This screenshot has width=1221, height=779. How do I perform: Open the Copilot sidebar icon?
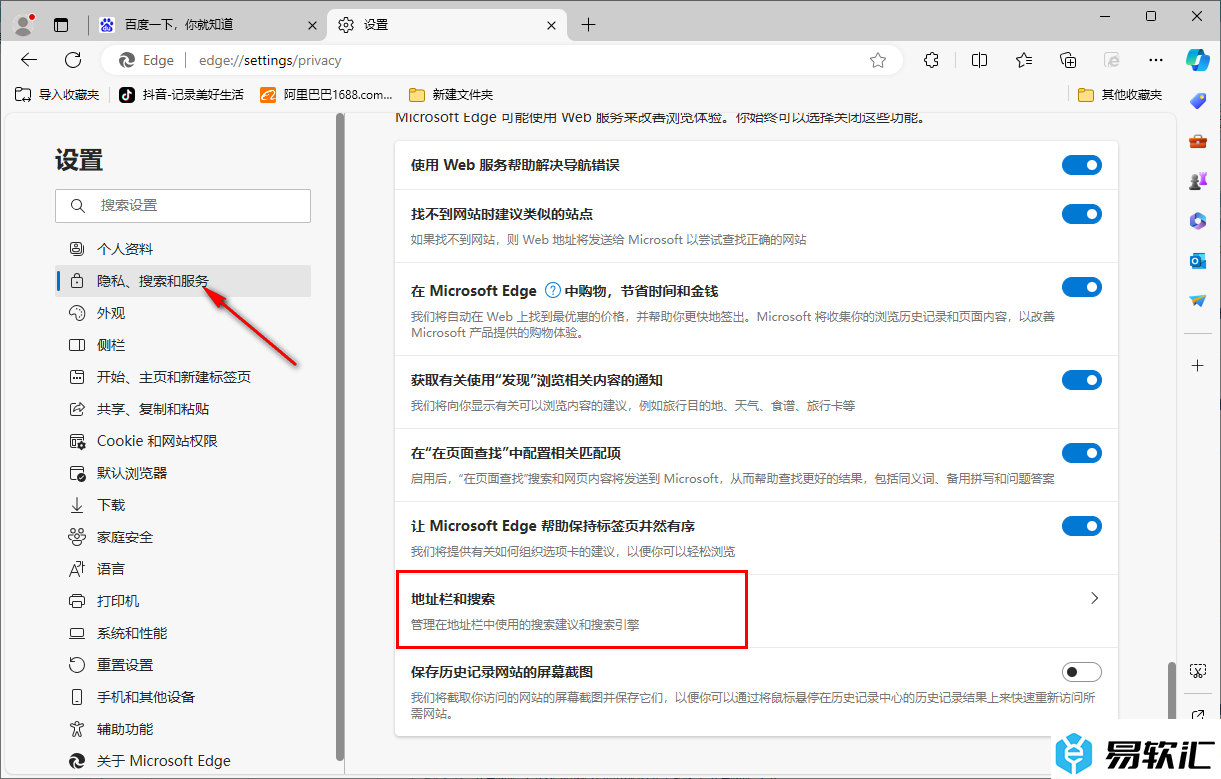[1198, 59]
